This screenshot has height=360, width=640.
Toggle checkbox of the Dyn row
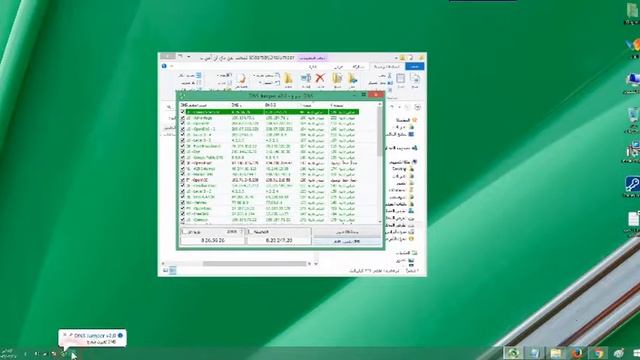(x=182, y=151)
